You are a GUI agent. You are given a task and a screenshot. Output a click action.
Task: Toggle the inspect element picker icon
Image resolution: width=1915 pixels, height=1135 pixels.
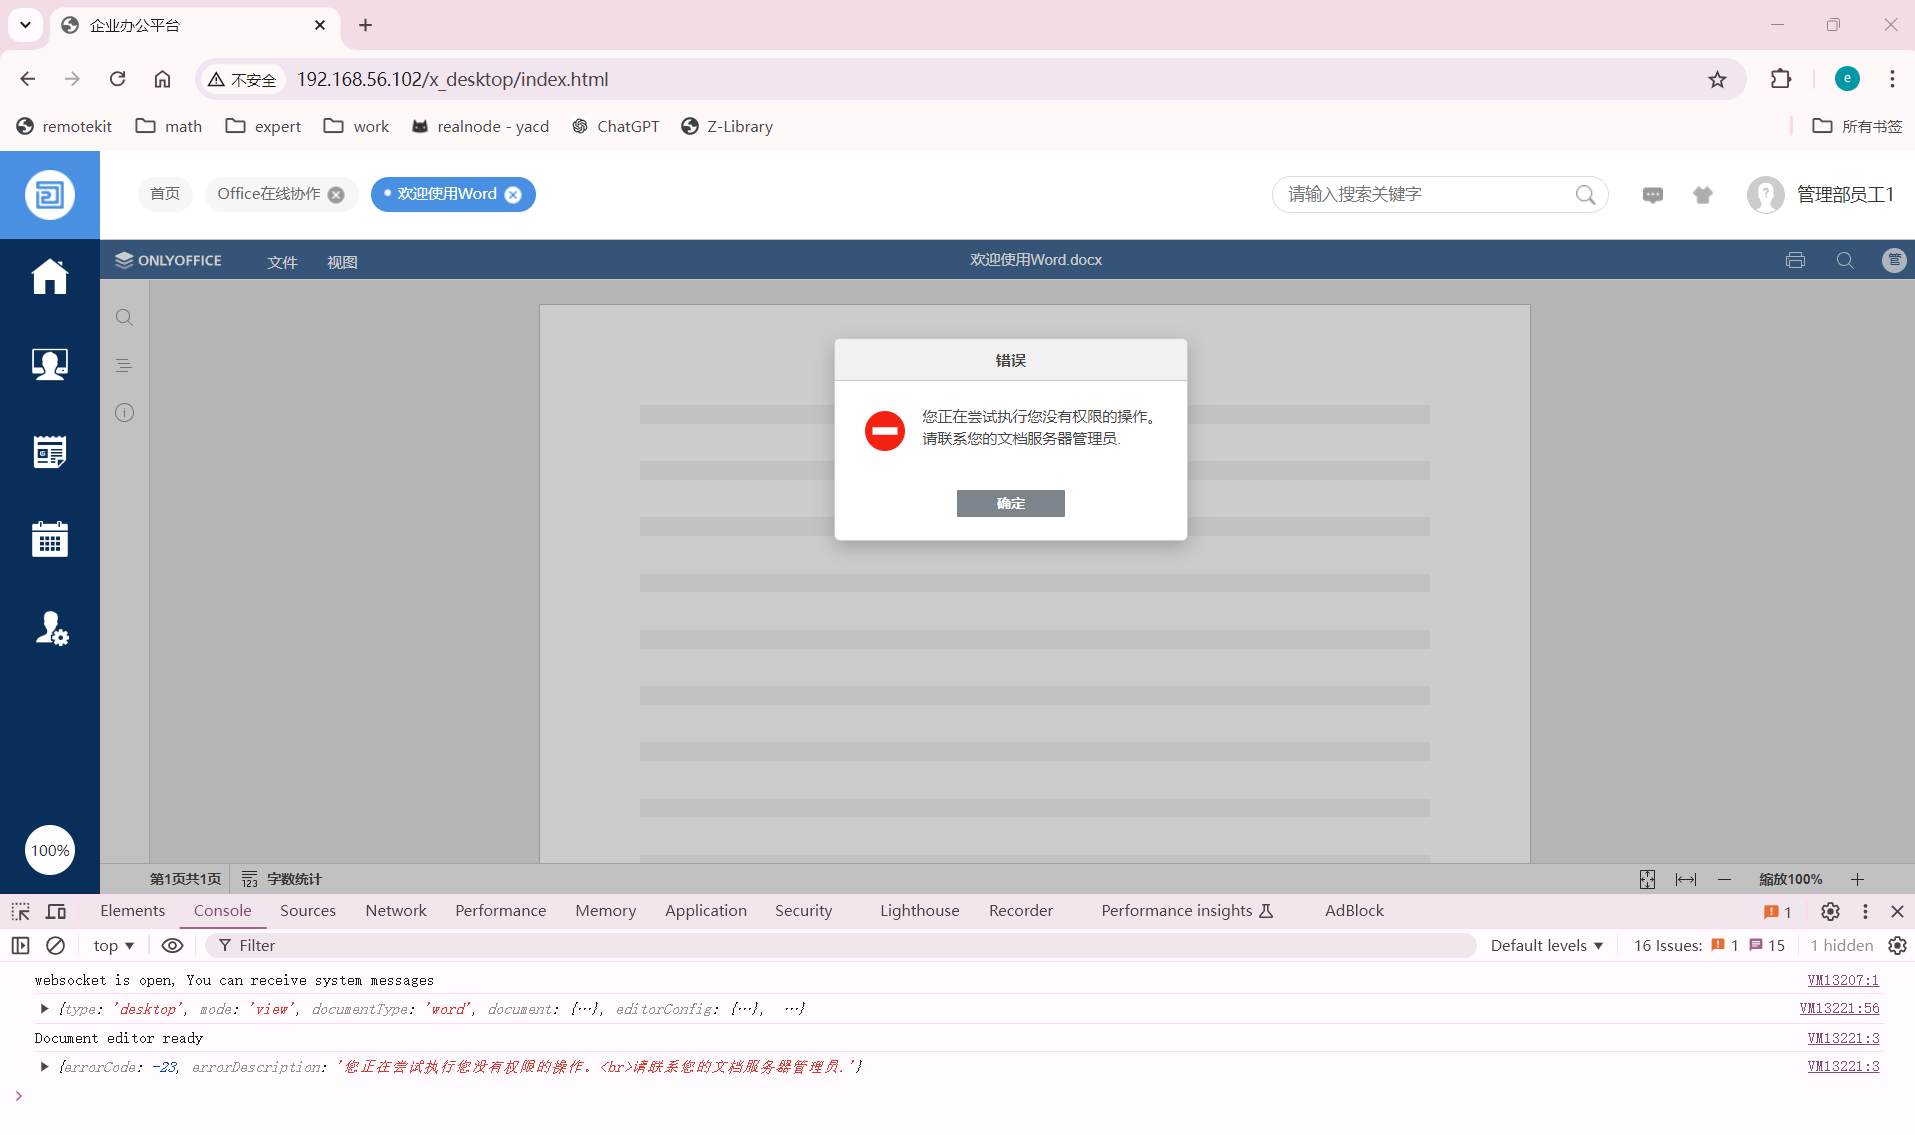coord(21,911)
